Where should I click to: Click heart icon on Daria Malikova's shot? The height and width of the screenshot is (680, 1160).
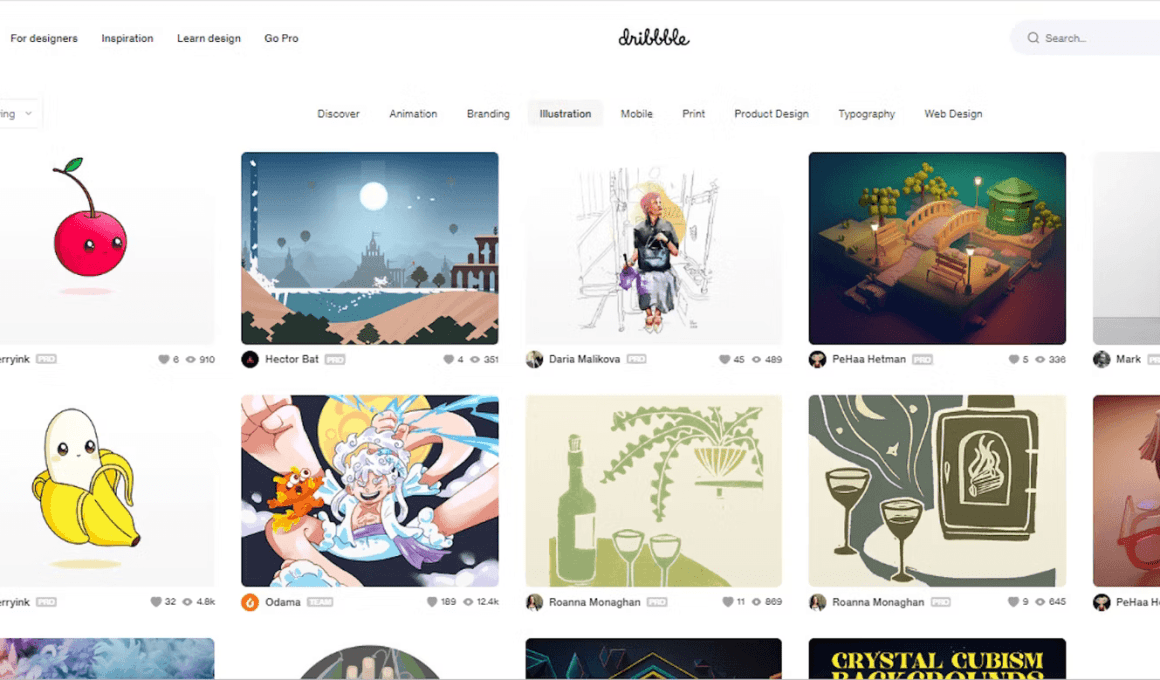tap(724, 360)
